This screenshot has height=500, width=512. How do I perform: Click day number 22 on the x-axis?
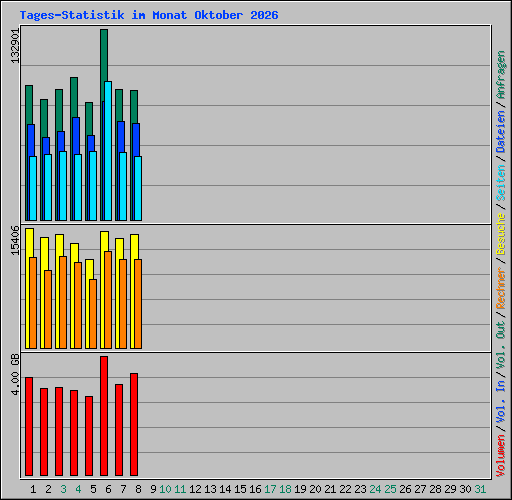coord(345,489)
